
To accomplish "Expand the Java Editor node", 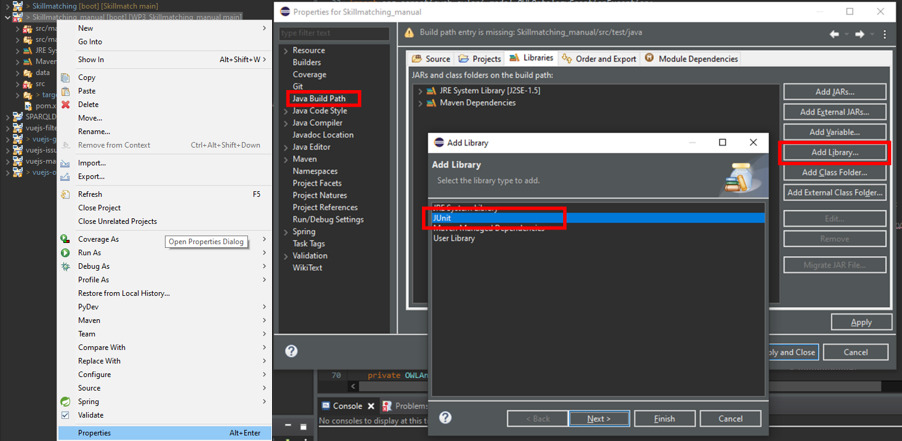I will pyautogui.click(x=285, y=147).
